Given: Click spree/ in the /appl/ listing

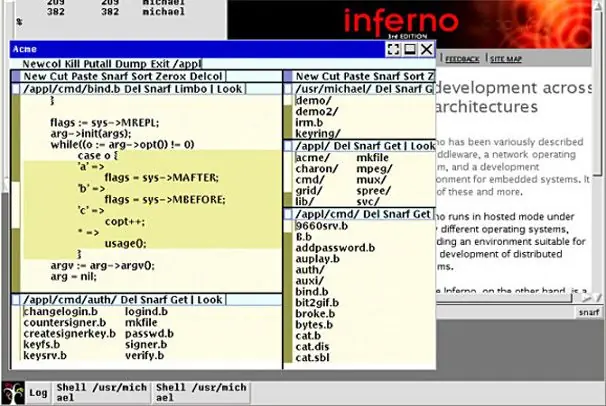Looking at the screenshot, I should 373,191.
